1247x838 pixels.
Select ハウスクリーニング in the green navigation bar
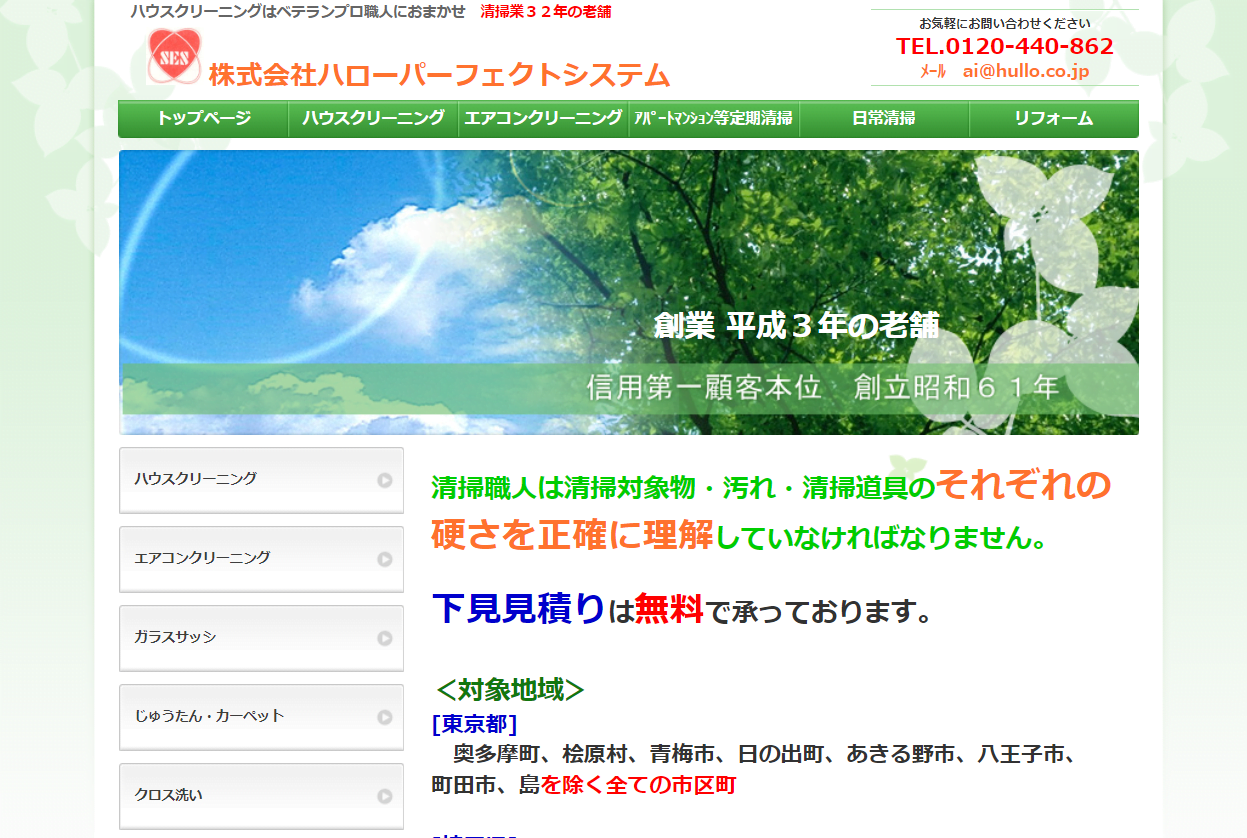pyautogui.click(x=374, y=118)
